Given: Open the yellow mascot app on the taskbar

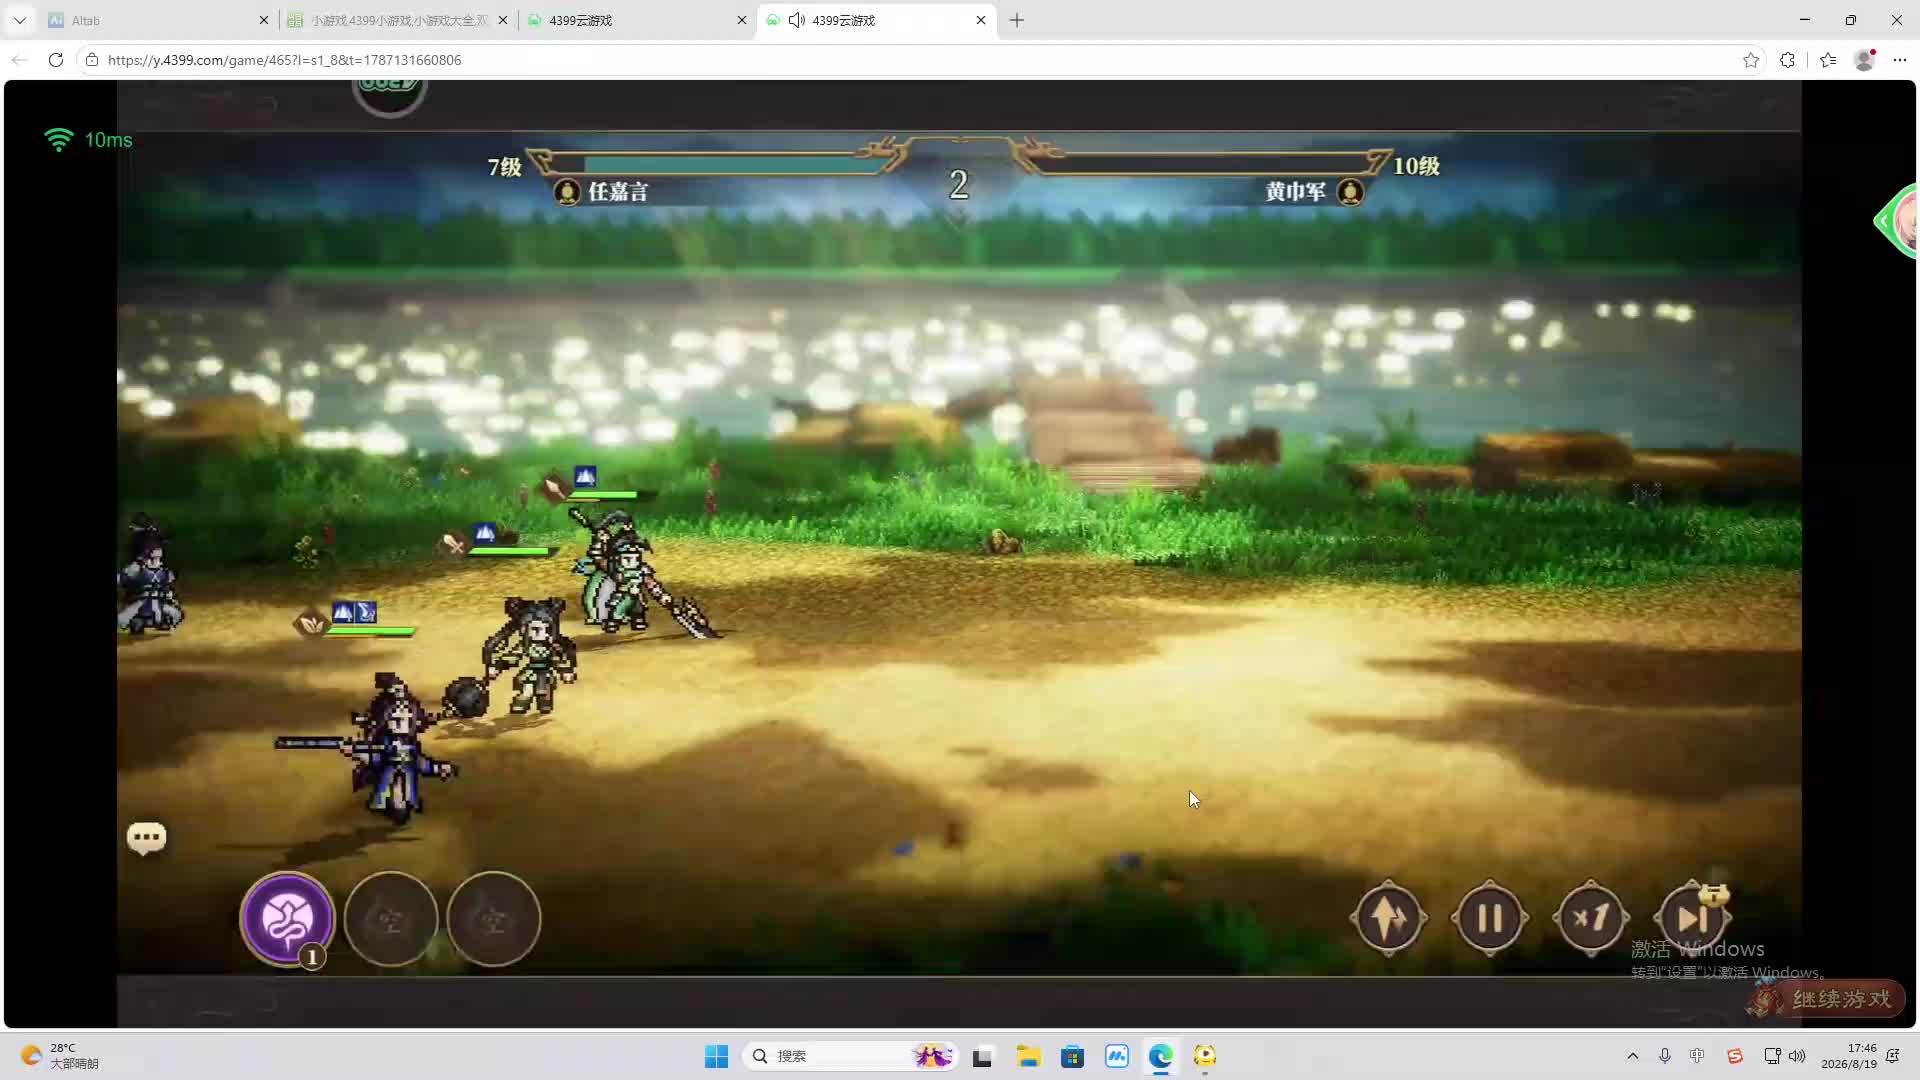Looking at the screenshot, I should click(x=1205, y=1056).
